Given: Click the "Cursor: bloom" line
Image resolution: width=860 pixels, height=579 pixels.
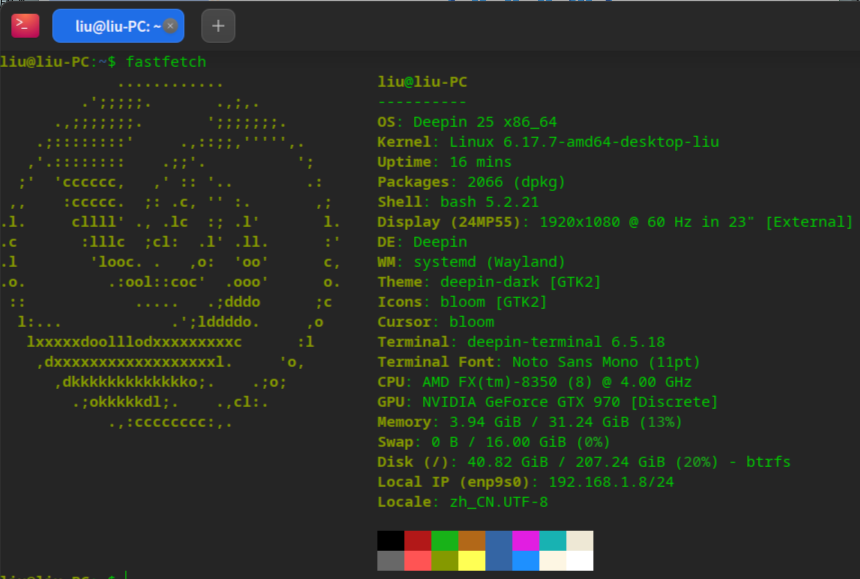Looking at the screenshot, I should (436, 322).
